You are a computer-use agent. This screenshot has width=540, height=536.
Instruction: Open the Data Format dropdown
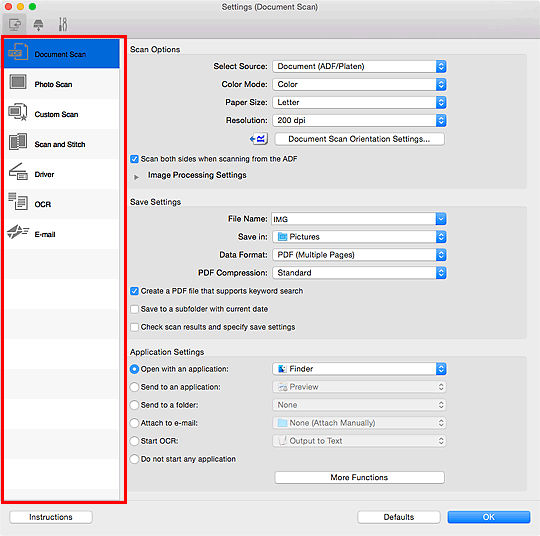point(359,255)
